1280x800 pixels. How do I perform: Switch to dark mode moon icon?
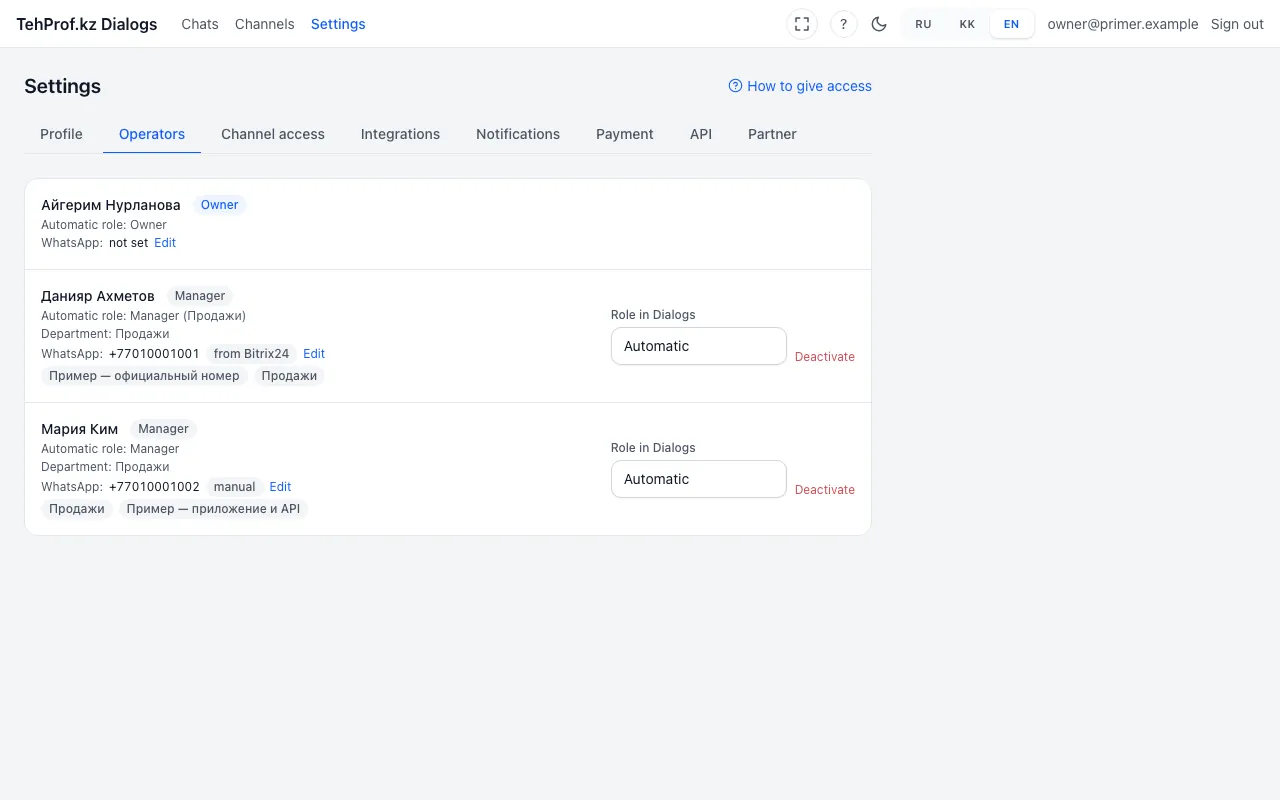[879, 24]
